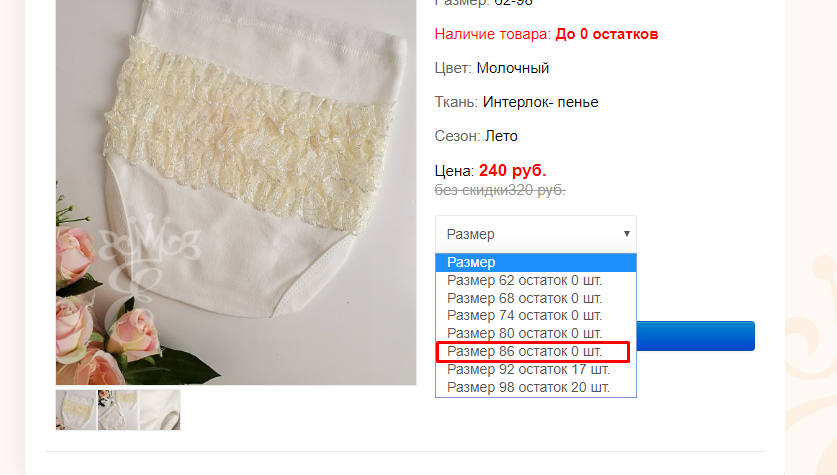Click the red Наличие товара status text

(546, 34)
